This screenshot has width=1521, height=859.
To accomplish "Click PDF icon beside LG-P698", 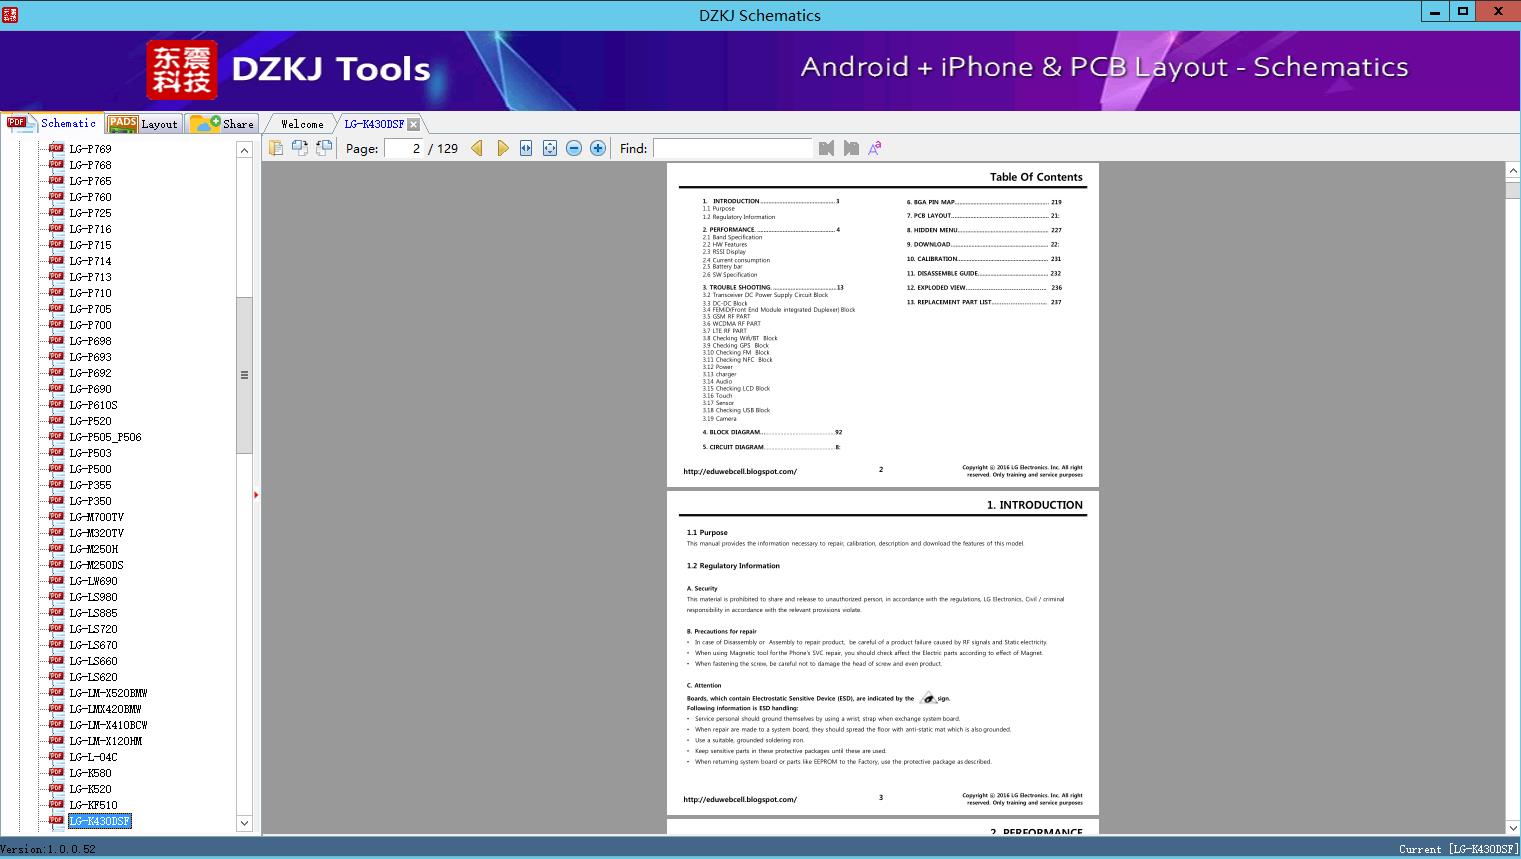I will tap(56, 340).
